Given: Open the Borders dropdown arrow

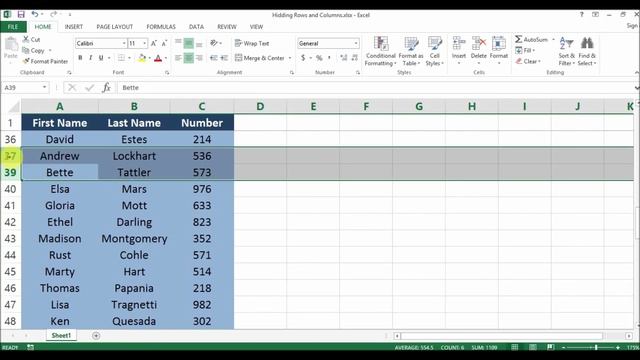Looking at the screenshot, I should (x=129, y=58).
